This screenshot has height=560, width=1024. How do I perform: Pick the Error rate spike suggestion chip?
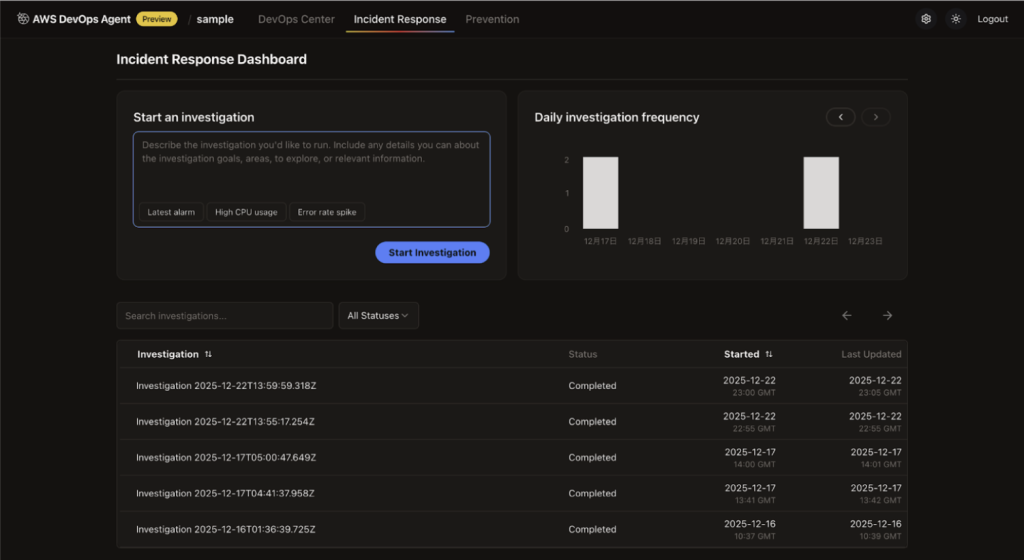(327, 212)
